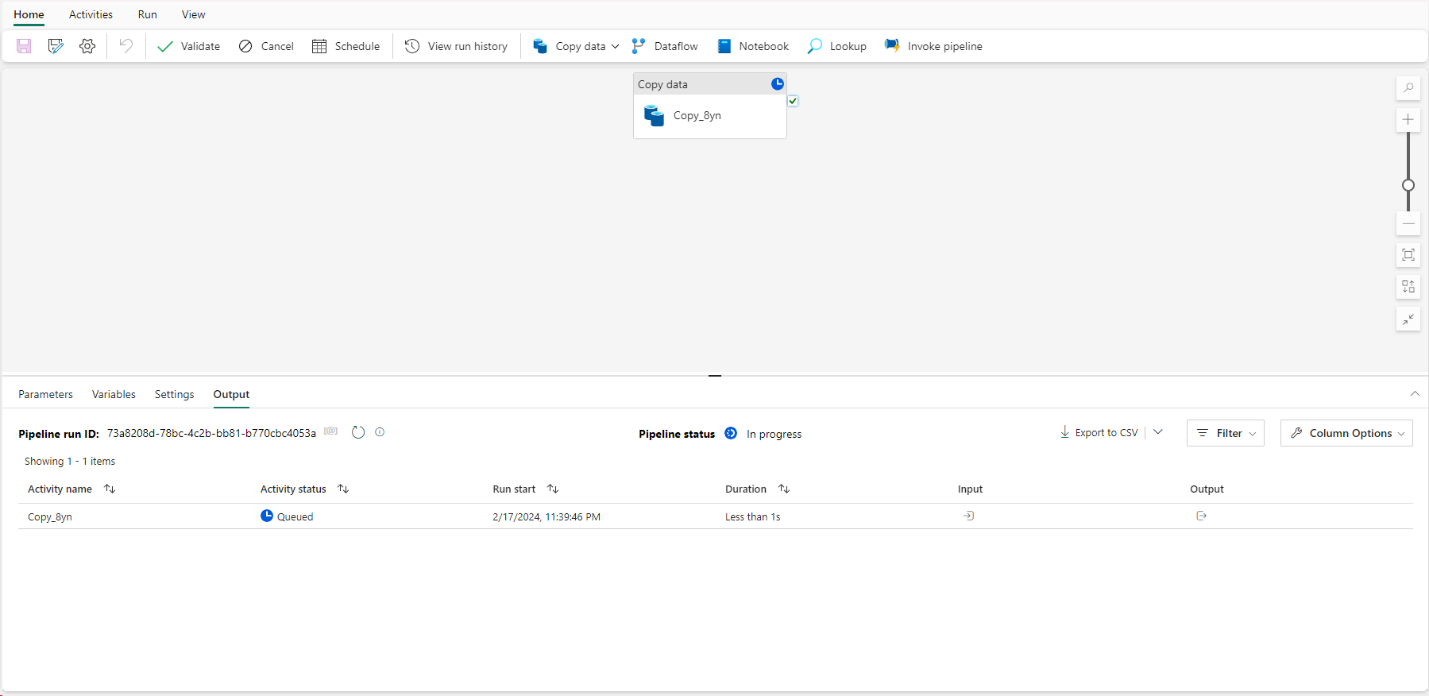Screen dimensions: 1429x696
Task: Click the Save pipeline icon
Action: tap(24, 46)
